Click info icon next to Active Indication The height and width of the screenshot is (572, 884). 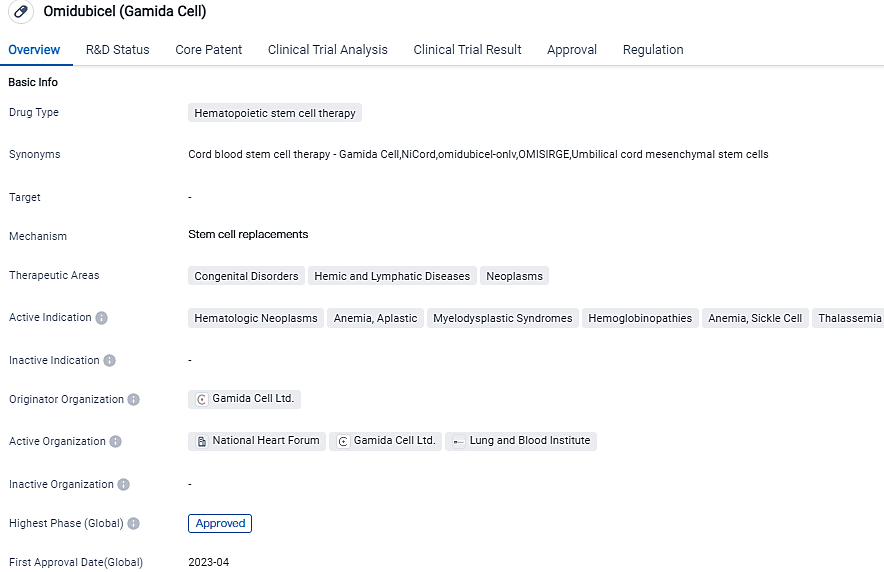[x=101, y=318]
